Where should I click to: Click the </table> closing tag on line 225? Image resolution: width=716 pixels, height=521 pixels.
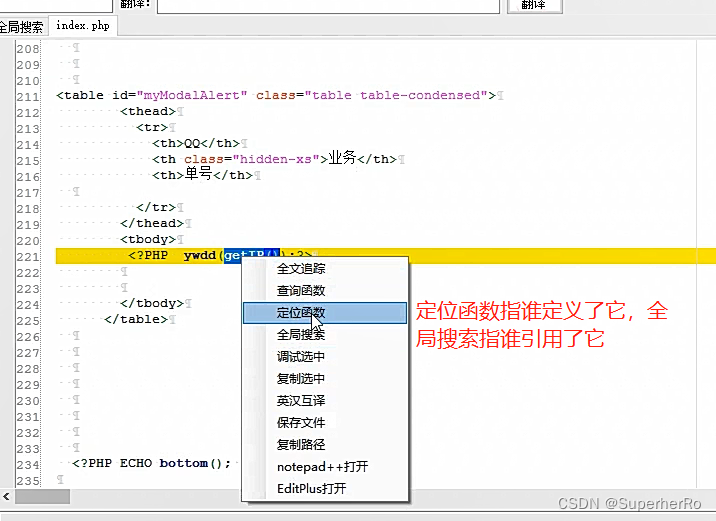pos(136,319)
